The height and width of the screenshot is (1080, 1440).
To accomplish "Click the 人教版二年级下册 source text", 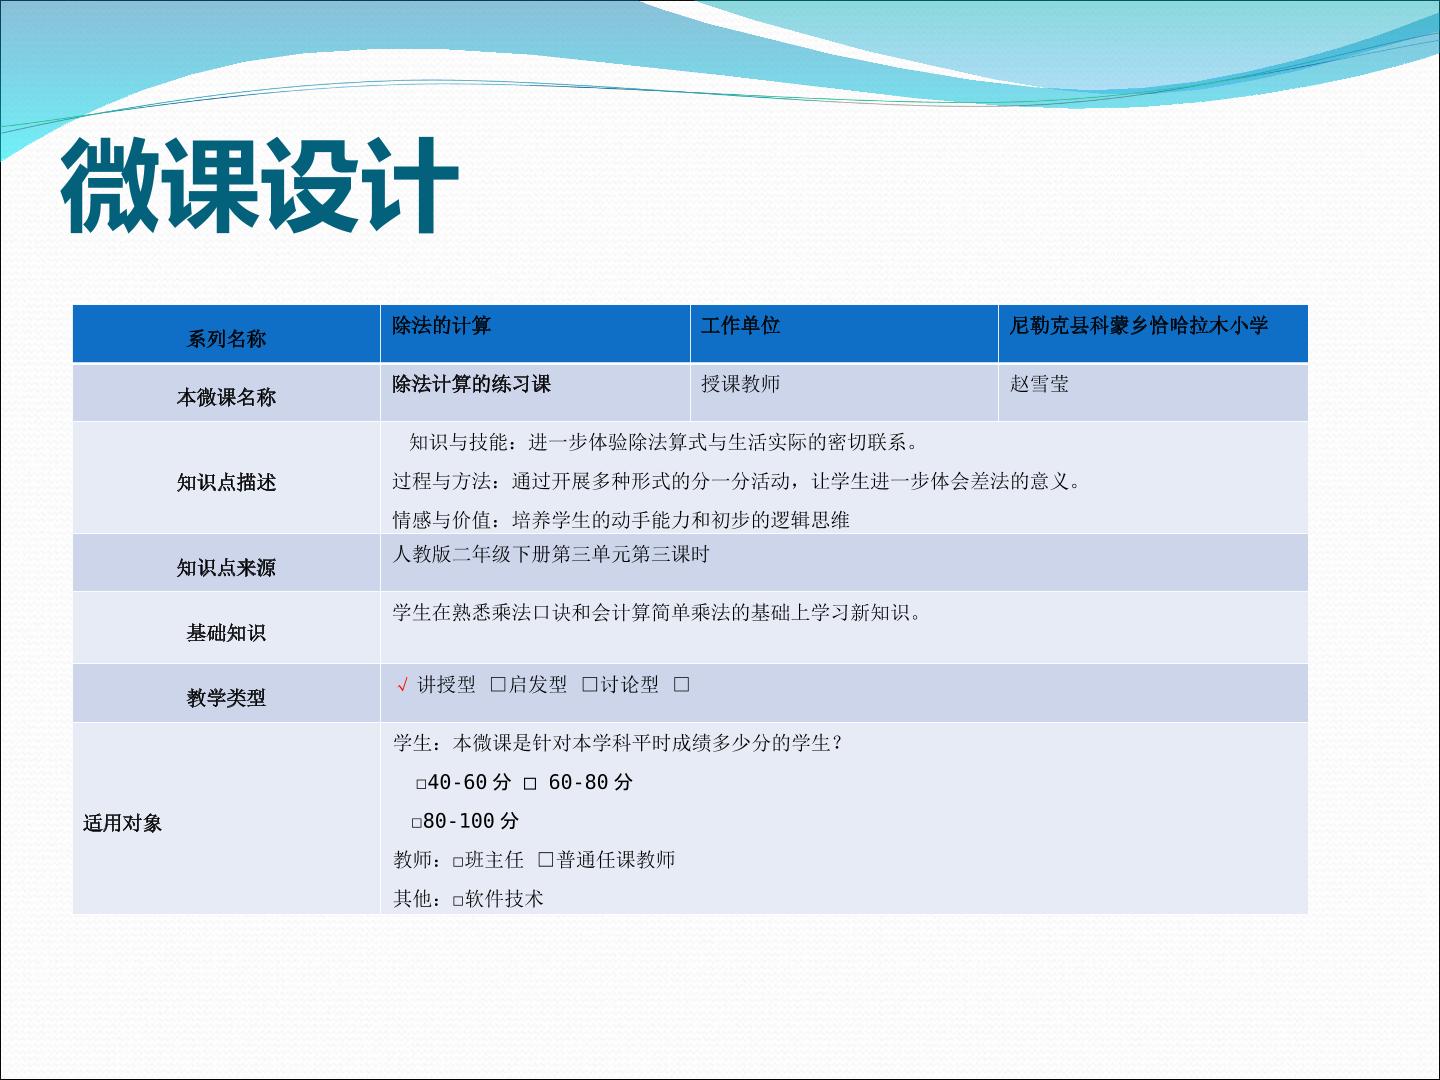I will pyautogui.click(x=551, y=554).
